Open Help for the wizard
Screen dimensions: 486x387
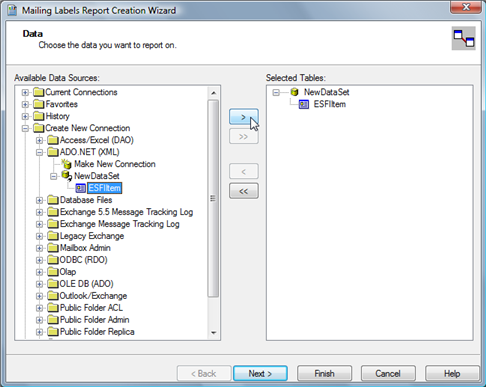click(452, 373)
